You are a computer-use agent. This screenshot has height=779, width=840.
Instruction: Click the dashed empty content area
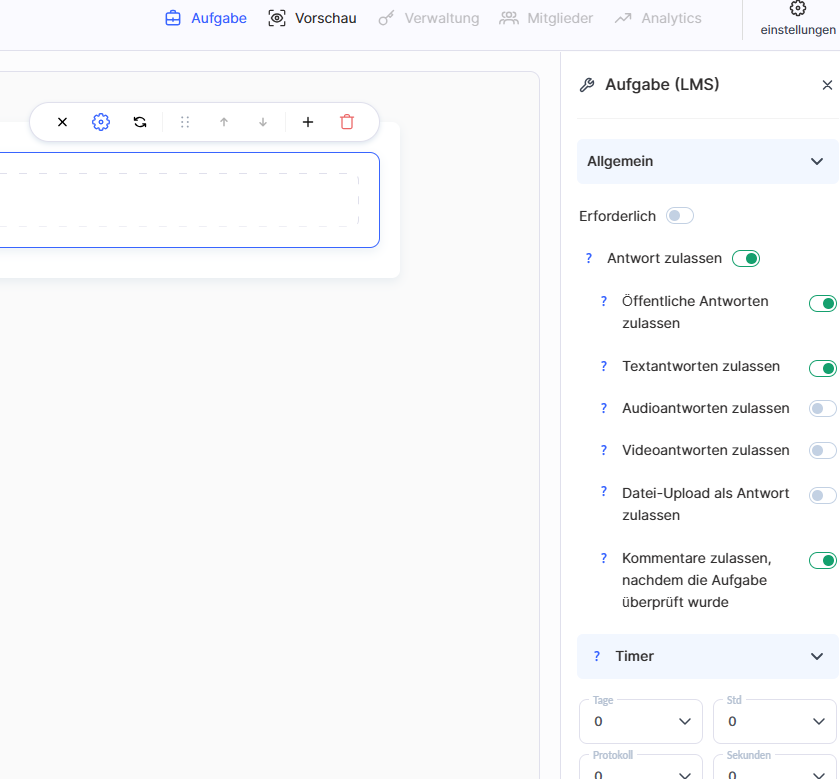[180, 200]
